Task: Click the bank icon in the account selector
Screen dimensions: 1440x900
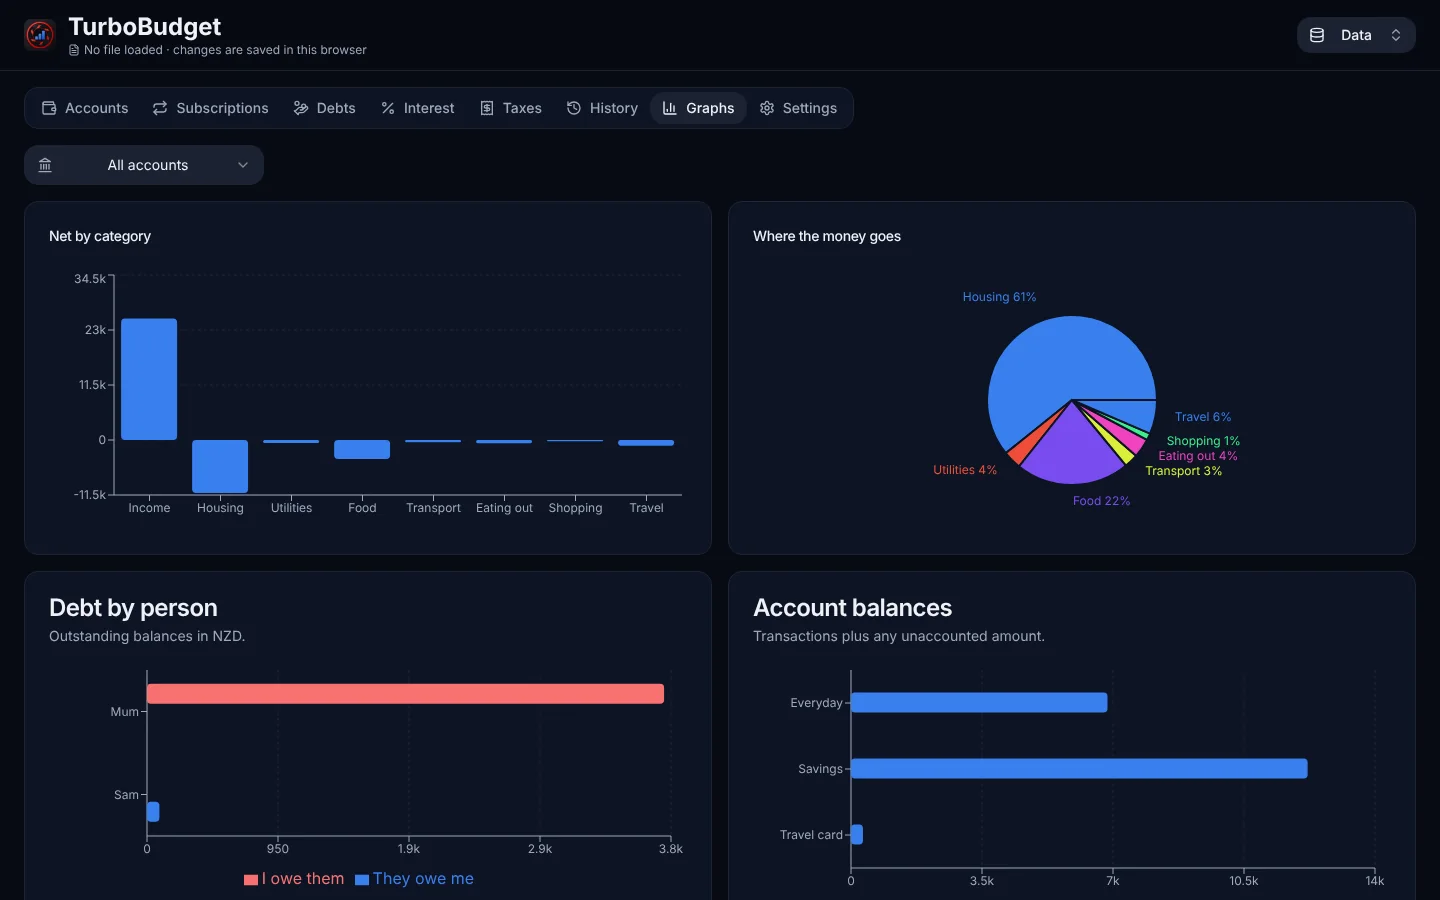Action: [45, 165]
